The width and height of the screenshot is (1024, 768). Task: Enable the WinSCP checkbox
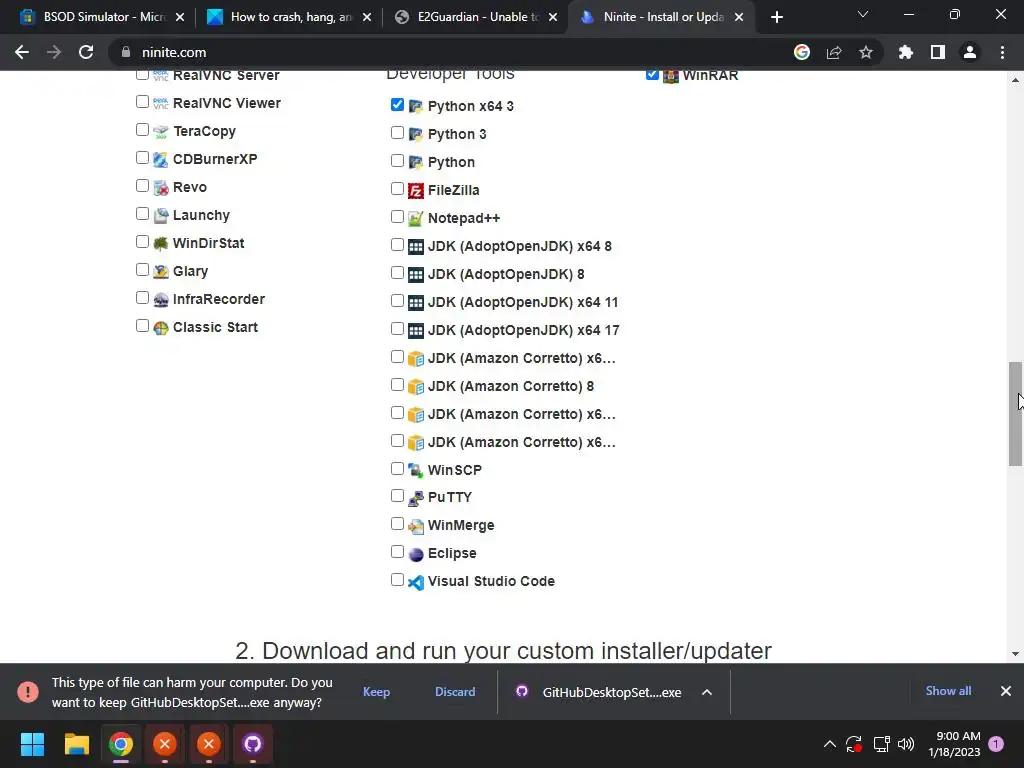pyautogui.click(x=397, y=468)
